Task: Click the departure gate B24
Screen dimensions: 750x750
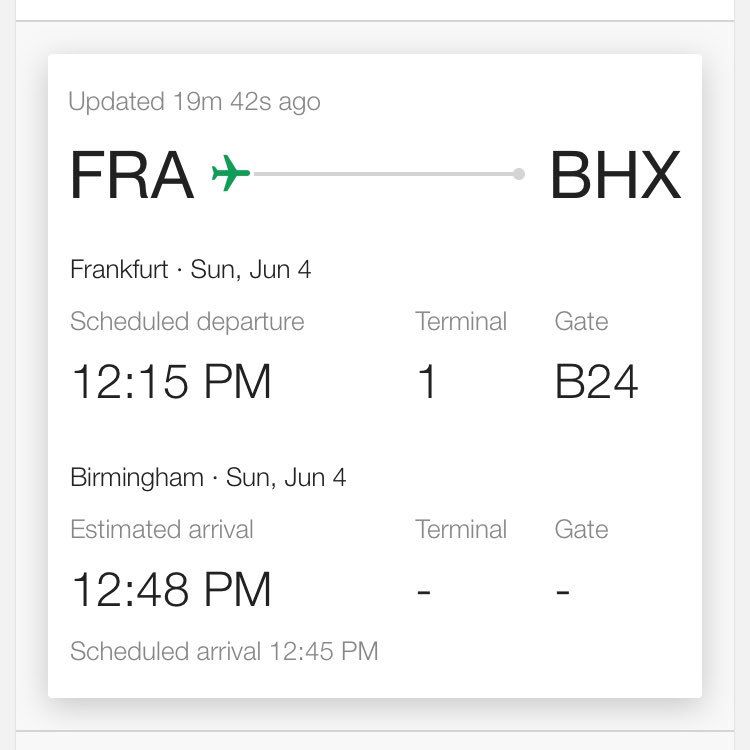Action: [596, 382]
